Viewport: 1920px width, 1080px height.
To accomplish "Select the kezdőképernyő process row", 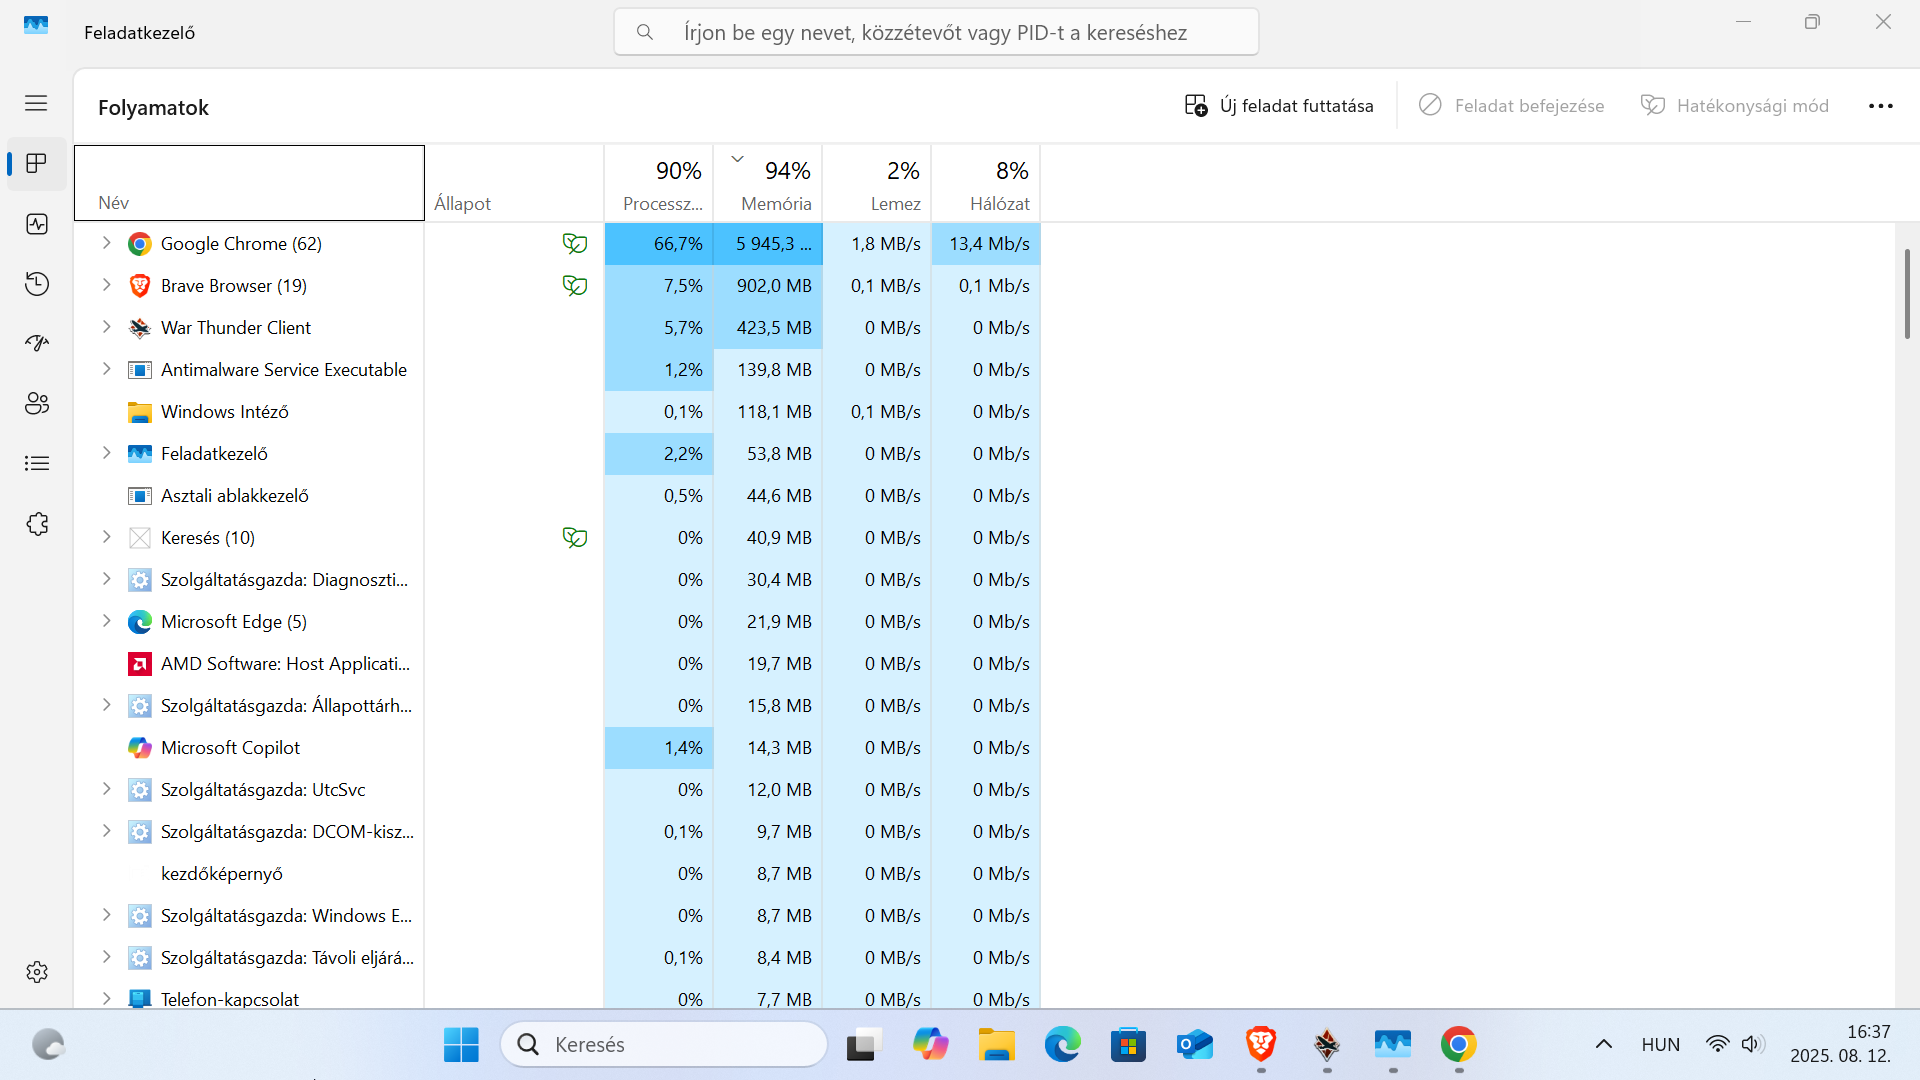I will [x=557, y=874].
